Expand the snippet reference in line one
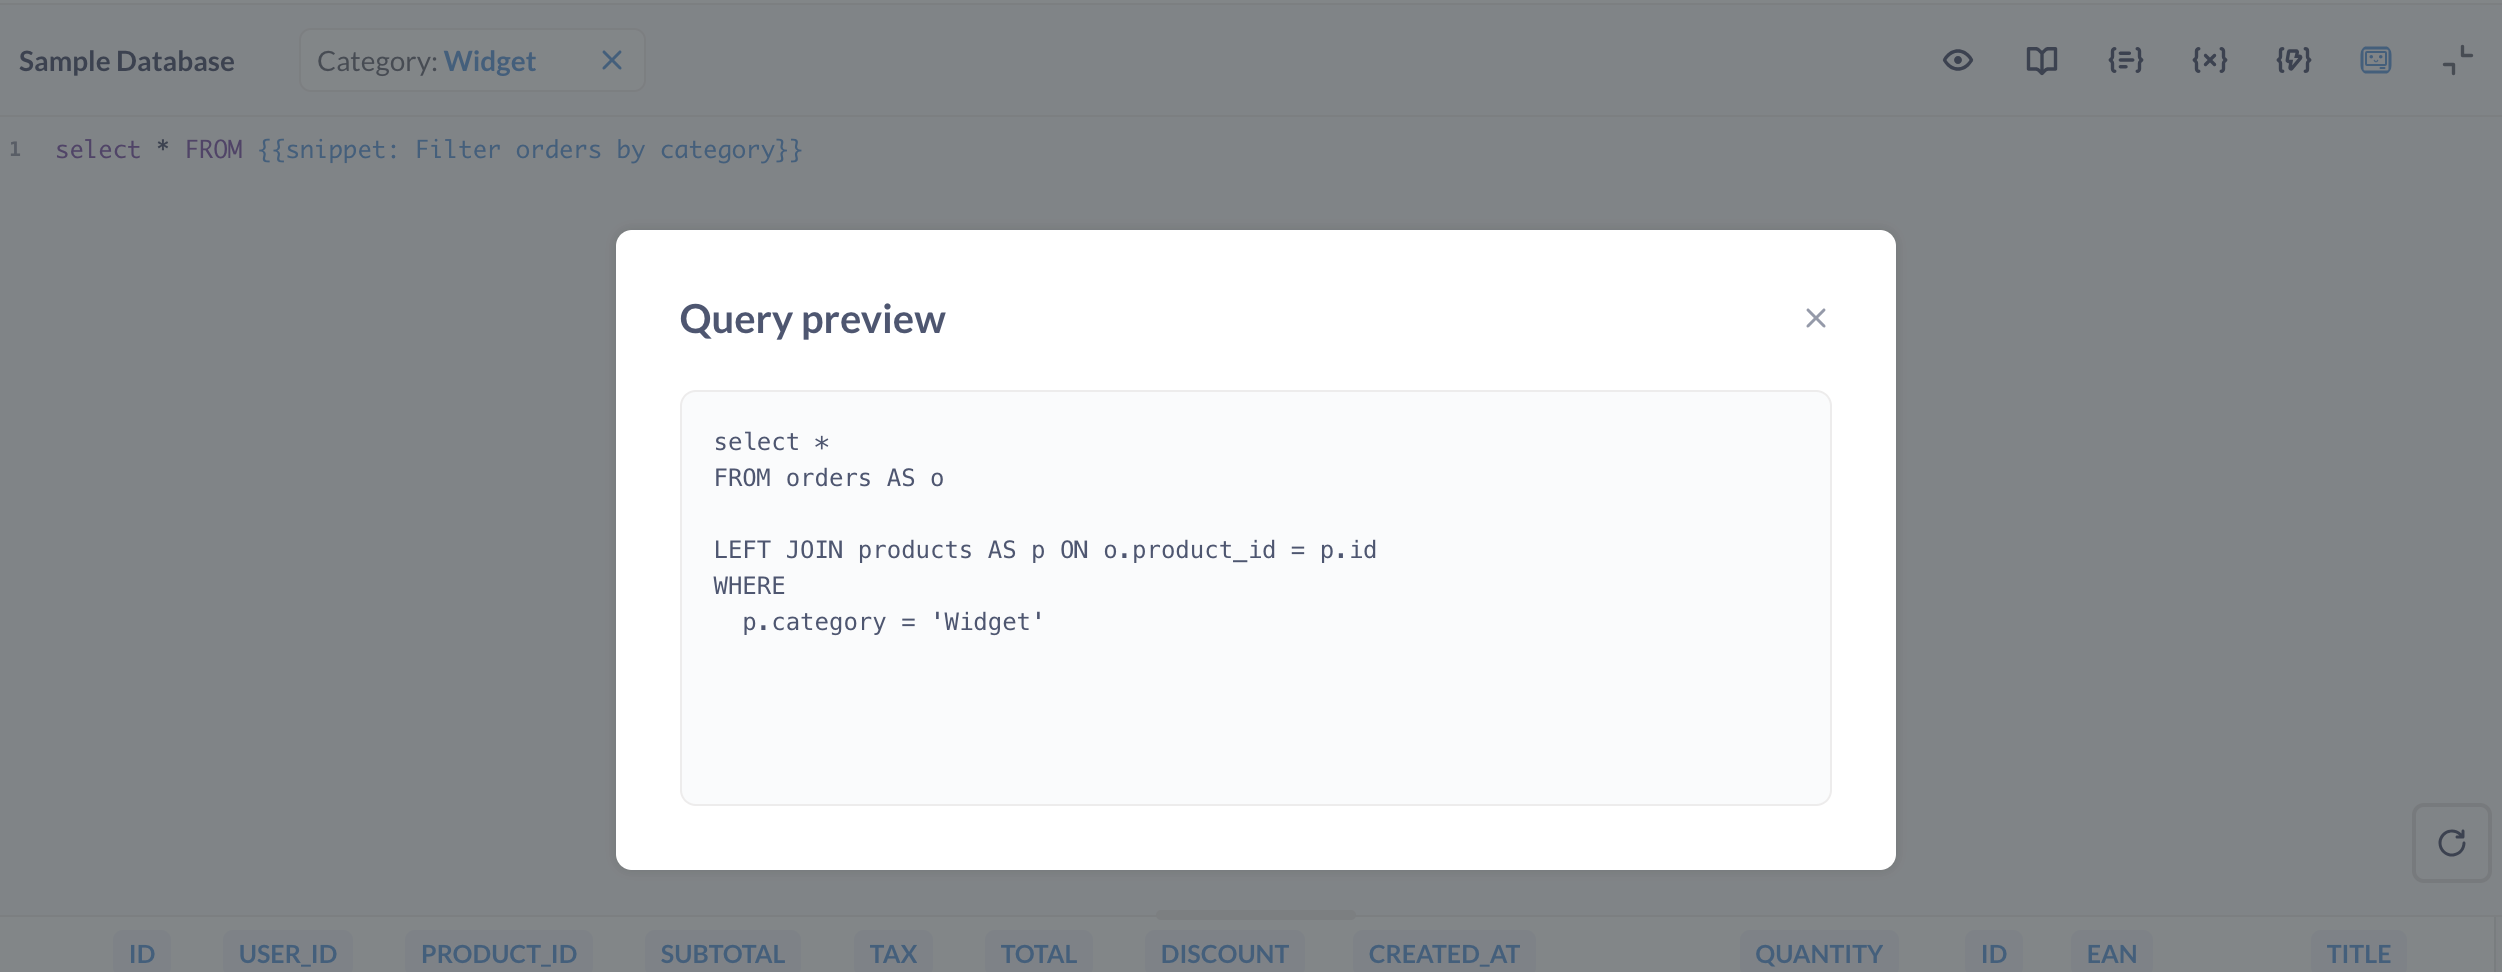The image size is (2502, 972). 530,149
